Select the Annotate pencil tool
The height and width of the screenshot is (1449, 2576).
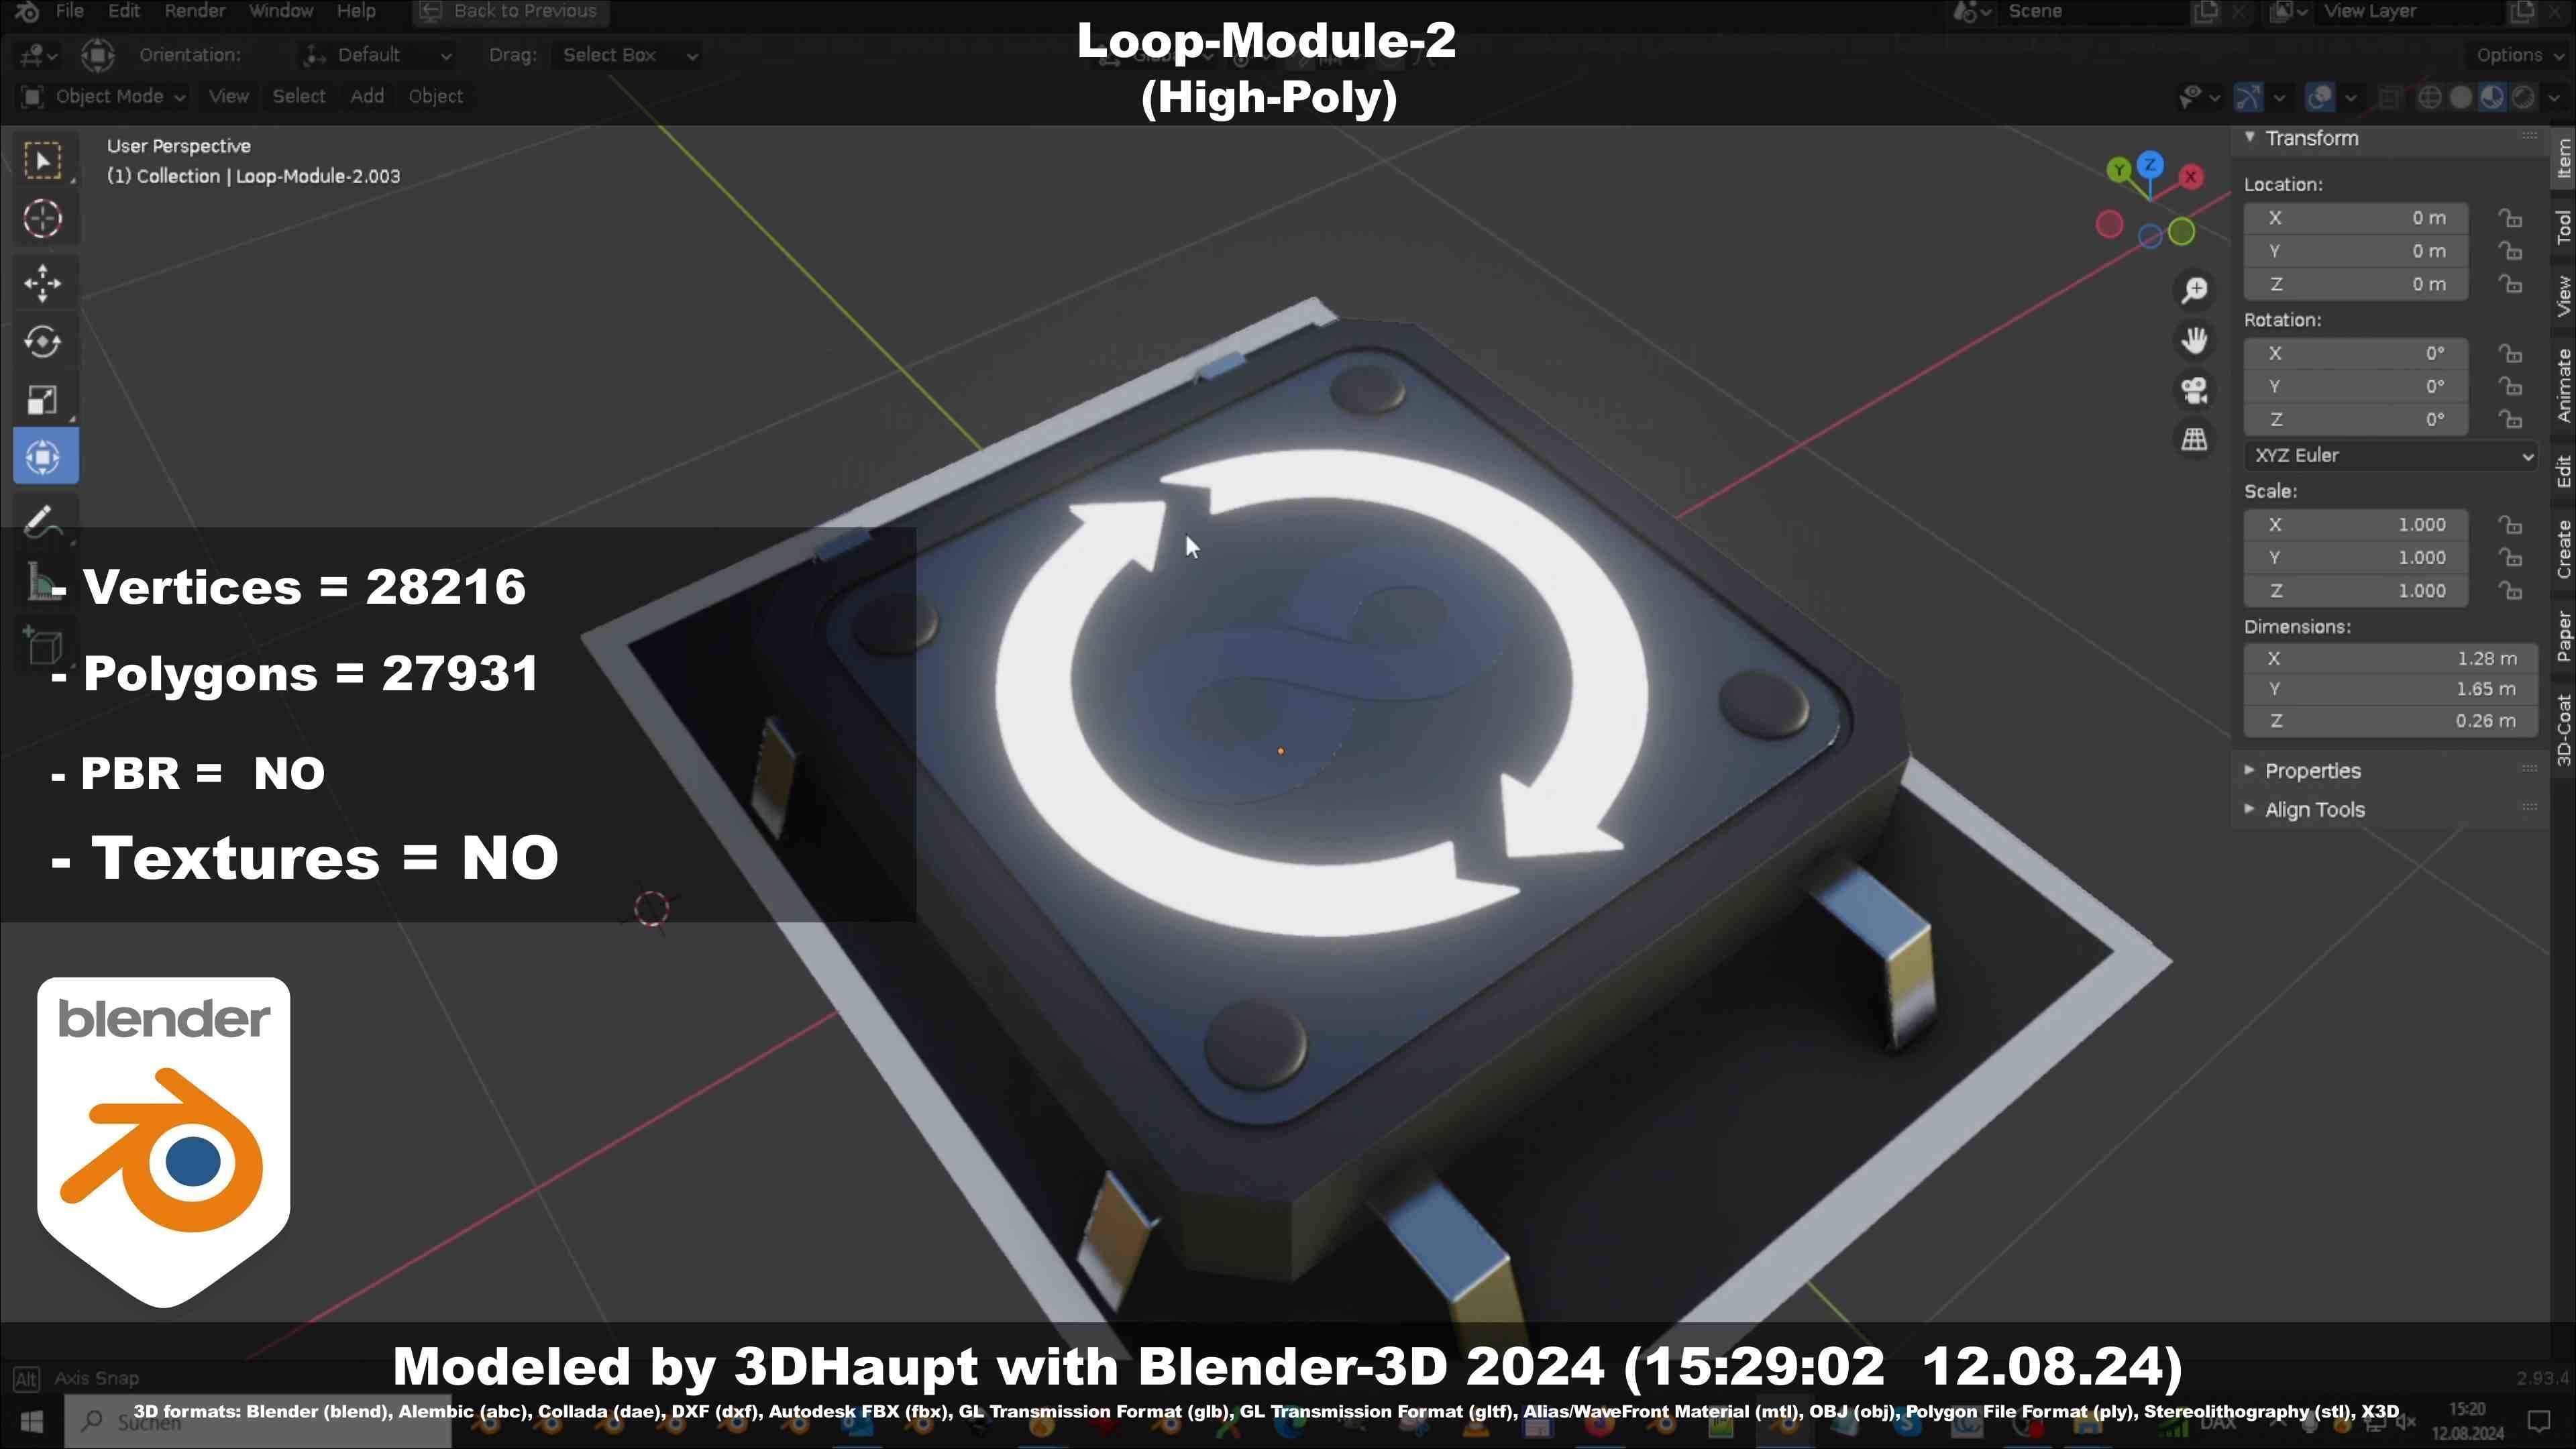43,520
